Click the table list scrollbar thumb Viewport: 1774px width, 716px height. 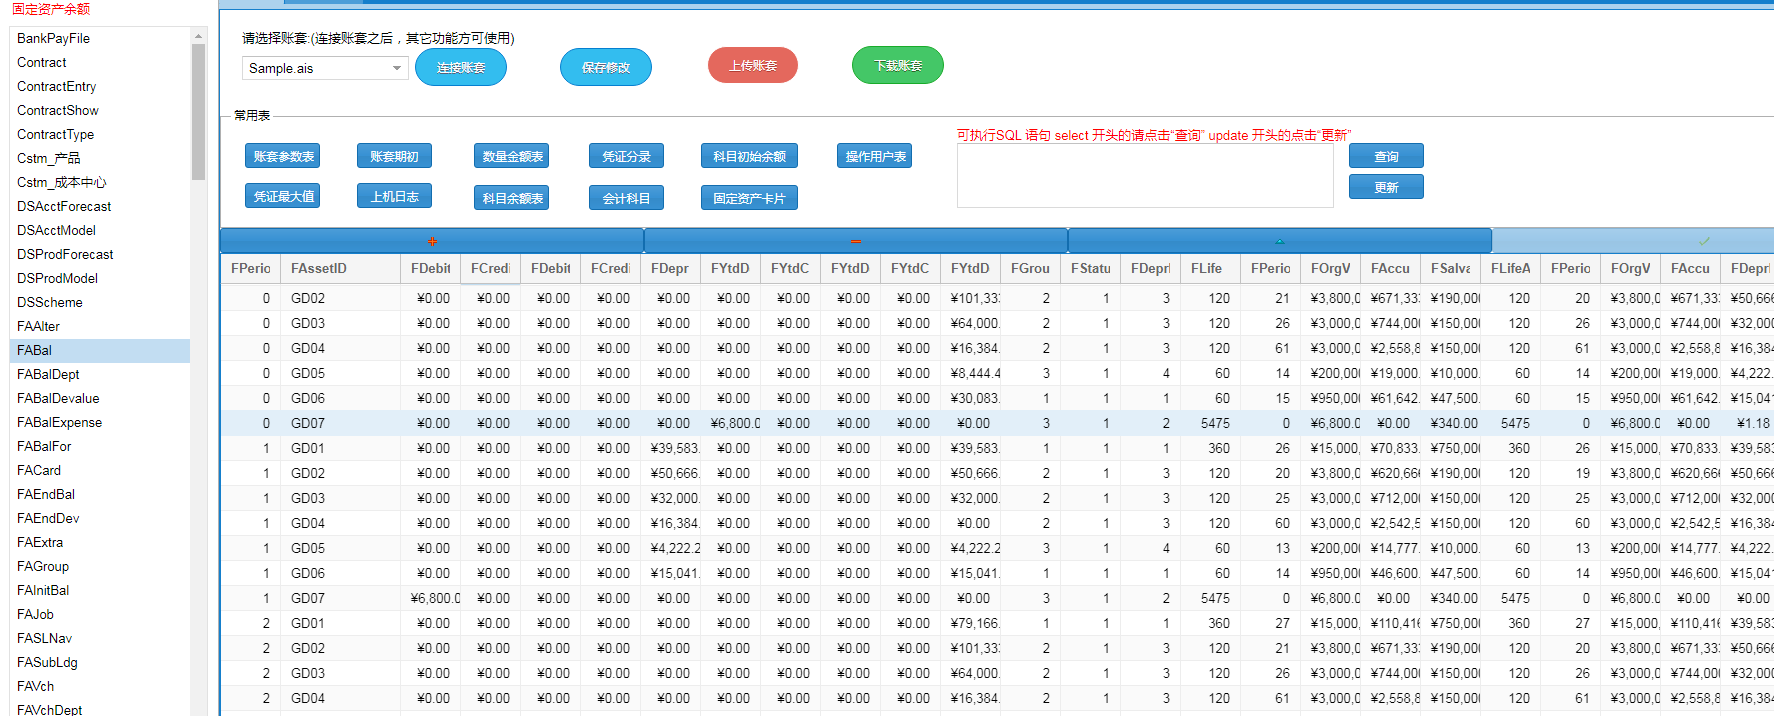tap(198, 112)
